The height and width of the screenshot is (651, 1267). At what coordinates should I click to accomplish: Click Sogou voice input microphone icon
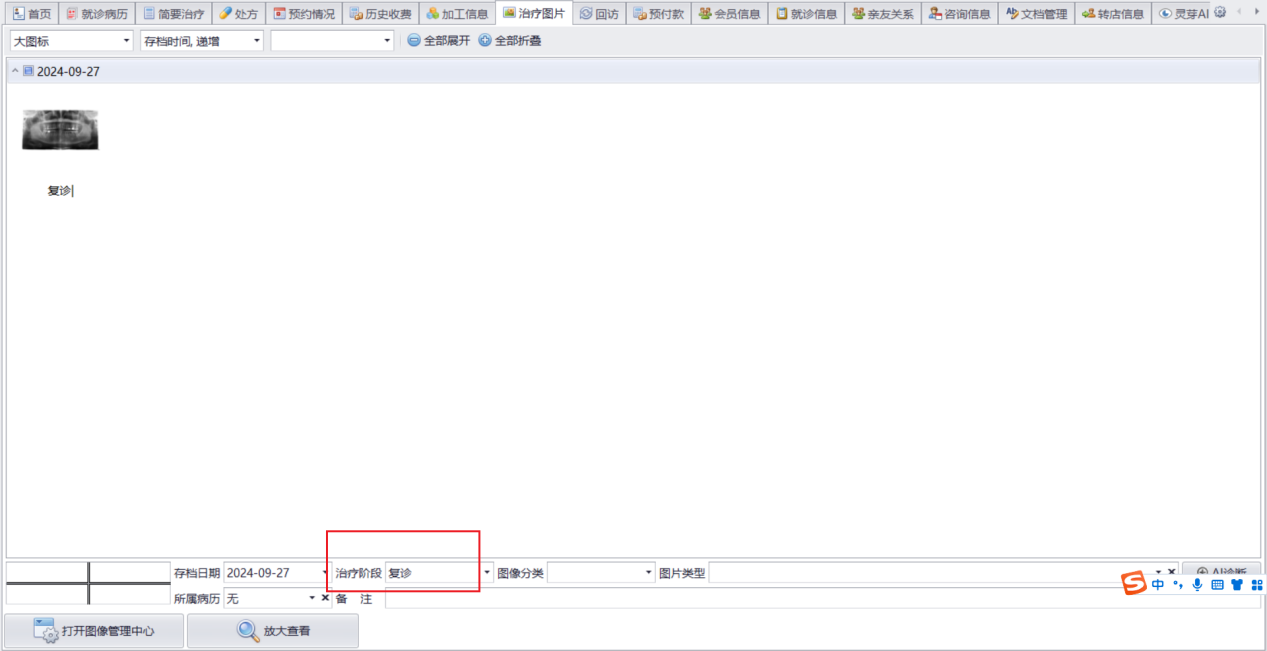click(1197, 585)
